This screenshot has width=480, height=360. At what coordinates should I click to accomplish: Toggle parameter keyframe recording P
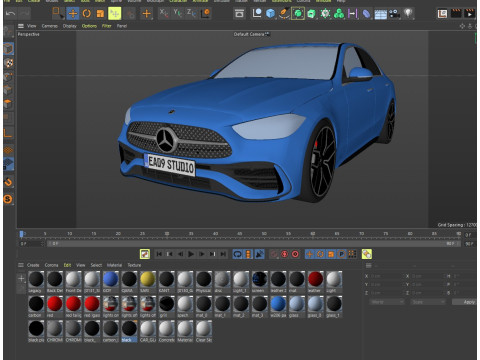tap(342, 254)
